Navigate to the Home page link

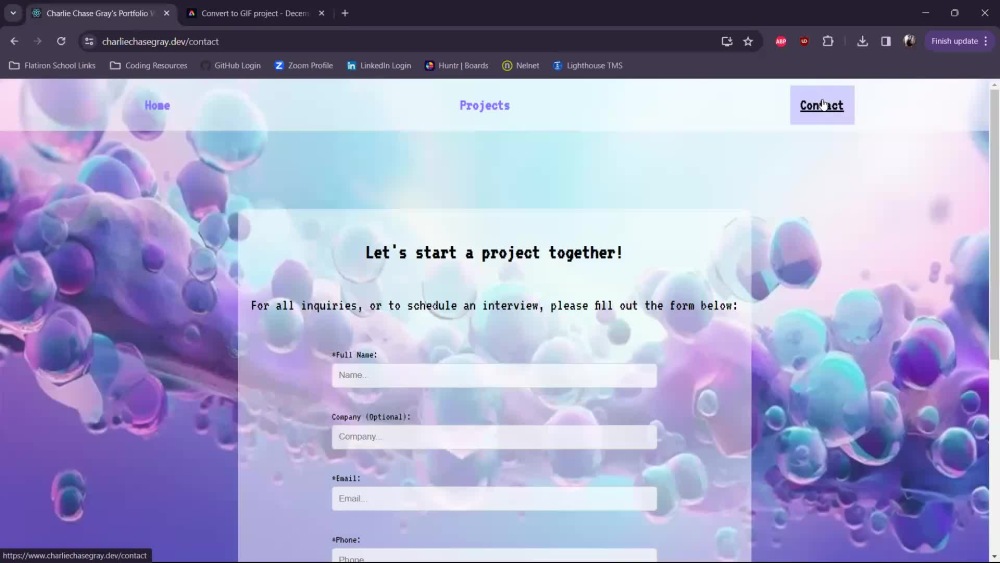tap(157, 105)
